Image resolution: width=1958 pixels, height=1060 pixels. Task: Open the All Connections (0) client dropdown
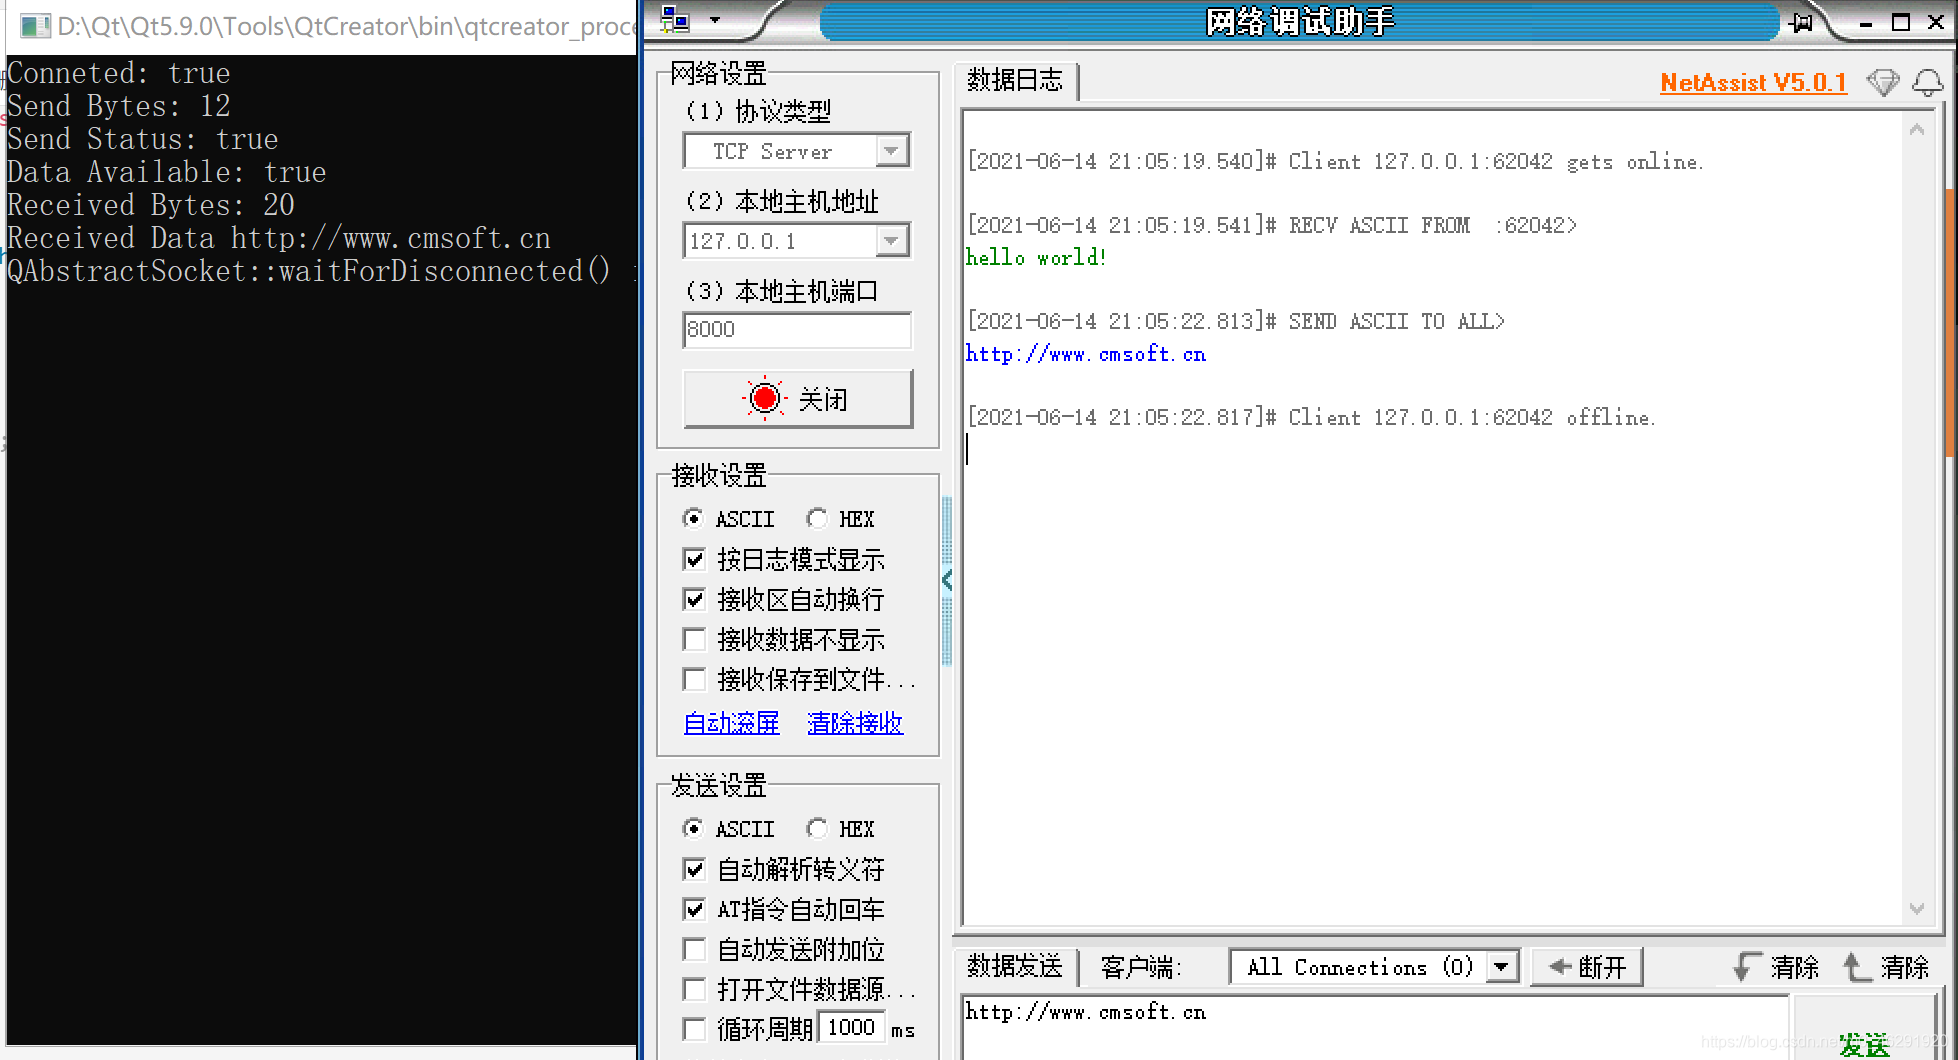[x=1500, y=967]
